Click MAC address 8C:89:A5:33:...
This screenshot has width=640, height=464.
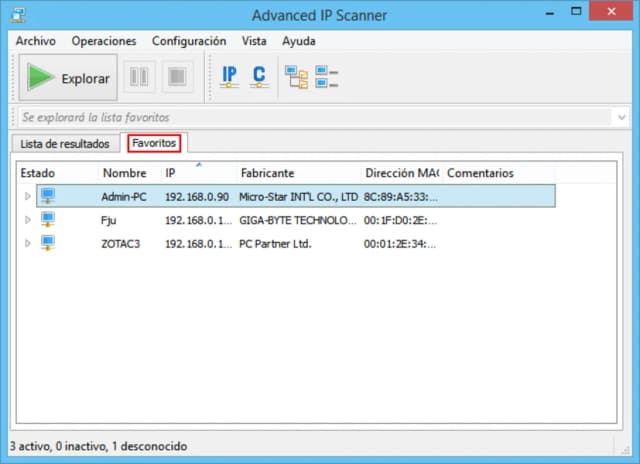[x=401, y=197]
